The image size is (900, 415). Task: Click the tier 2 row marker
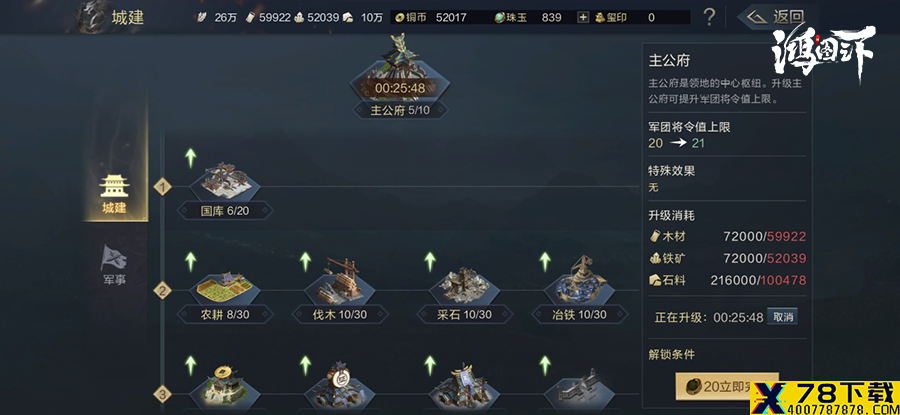click(162, 290)
